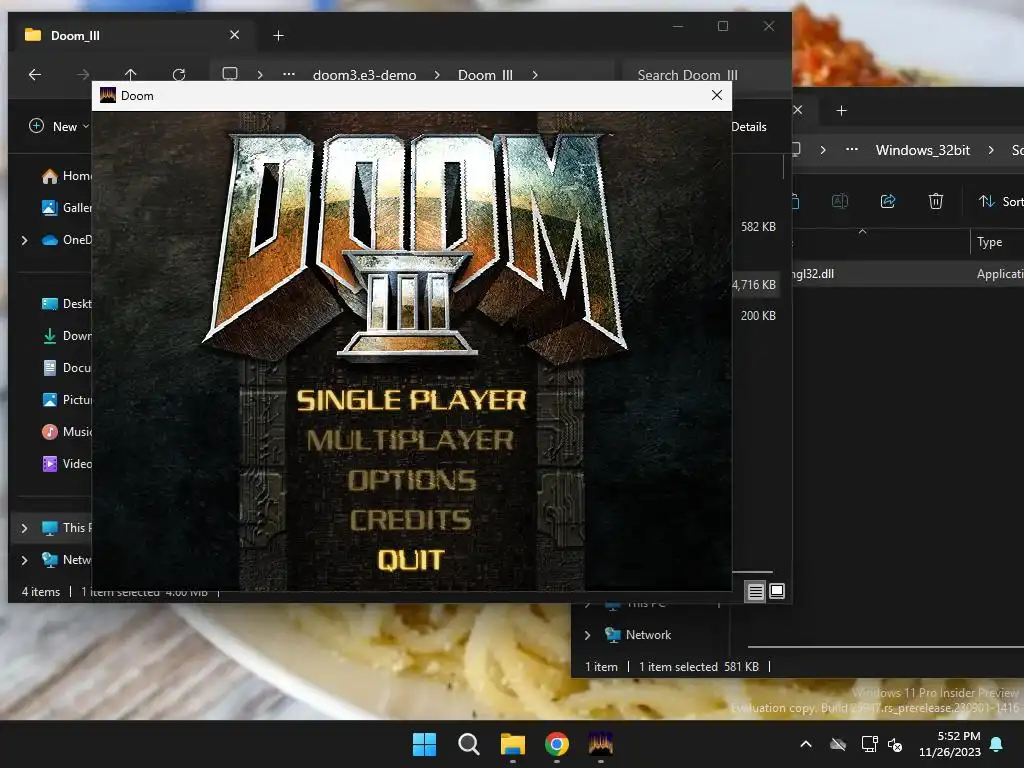This screenshot has width=1024, height=768.
Task: Go up one folder in Doom_III Explorer
Action: coord(131,74)
